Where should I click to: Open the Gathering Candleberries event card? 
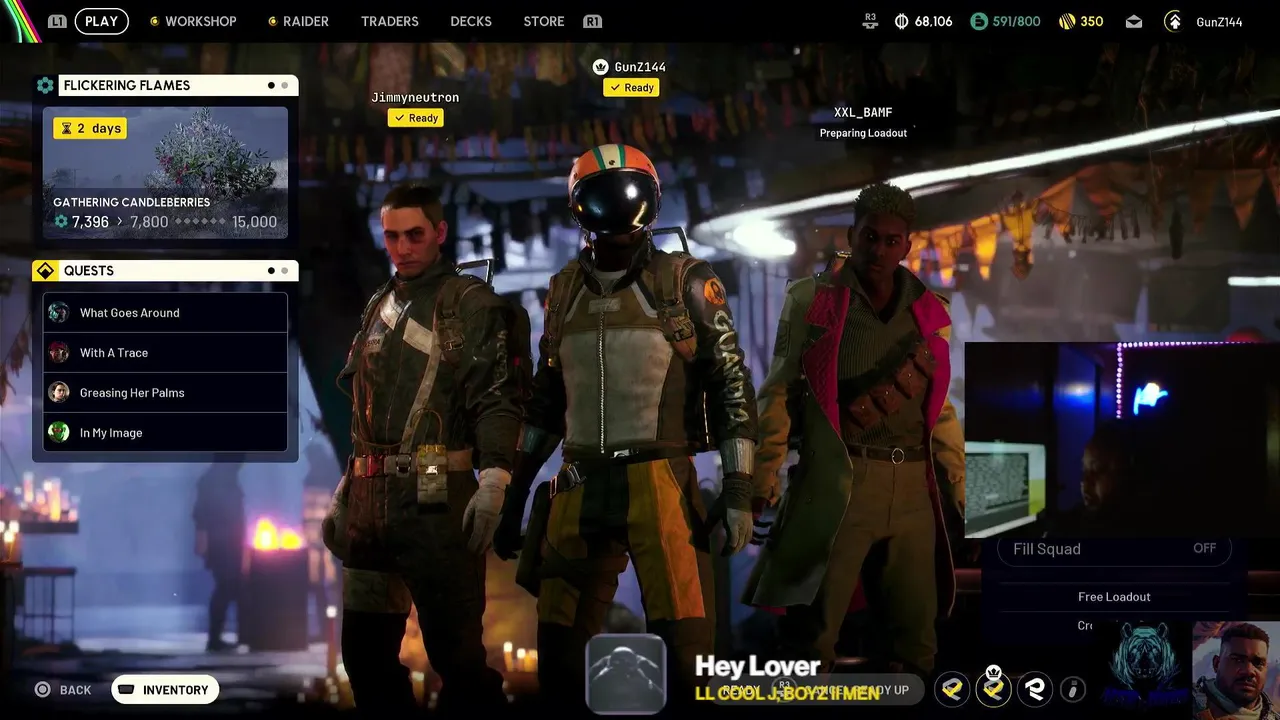coord(165,173)
